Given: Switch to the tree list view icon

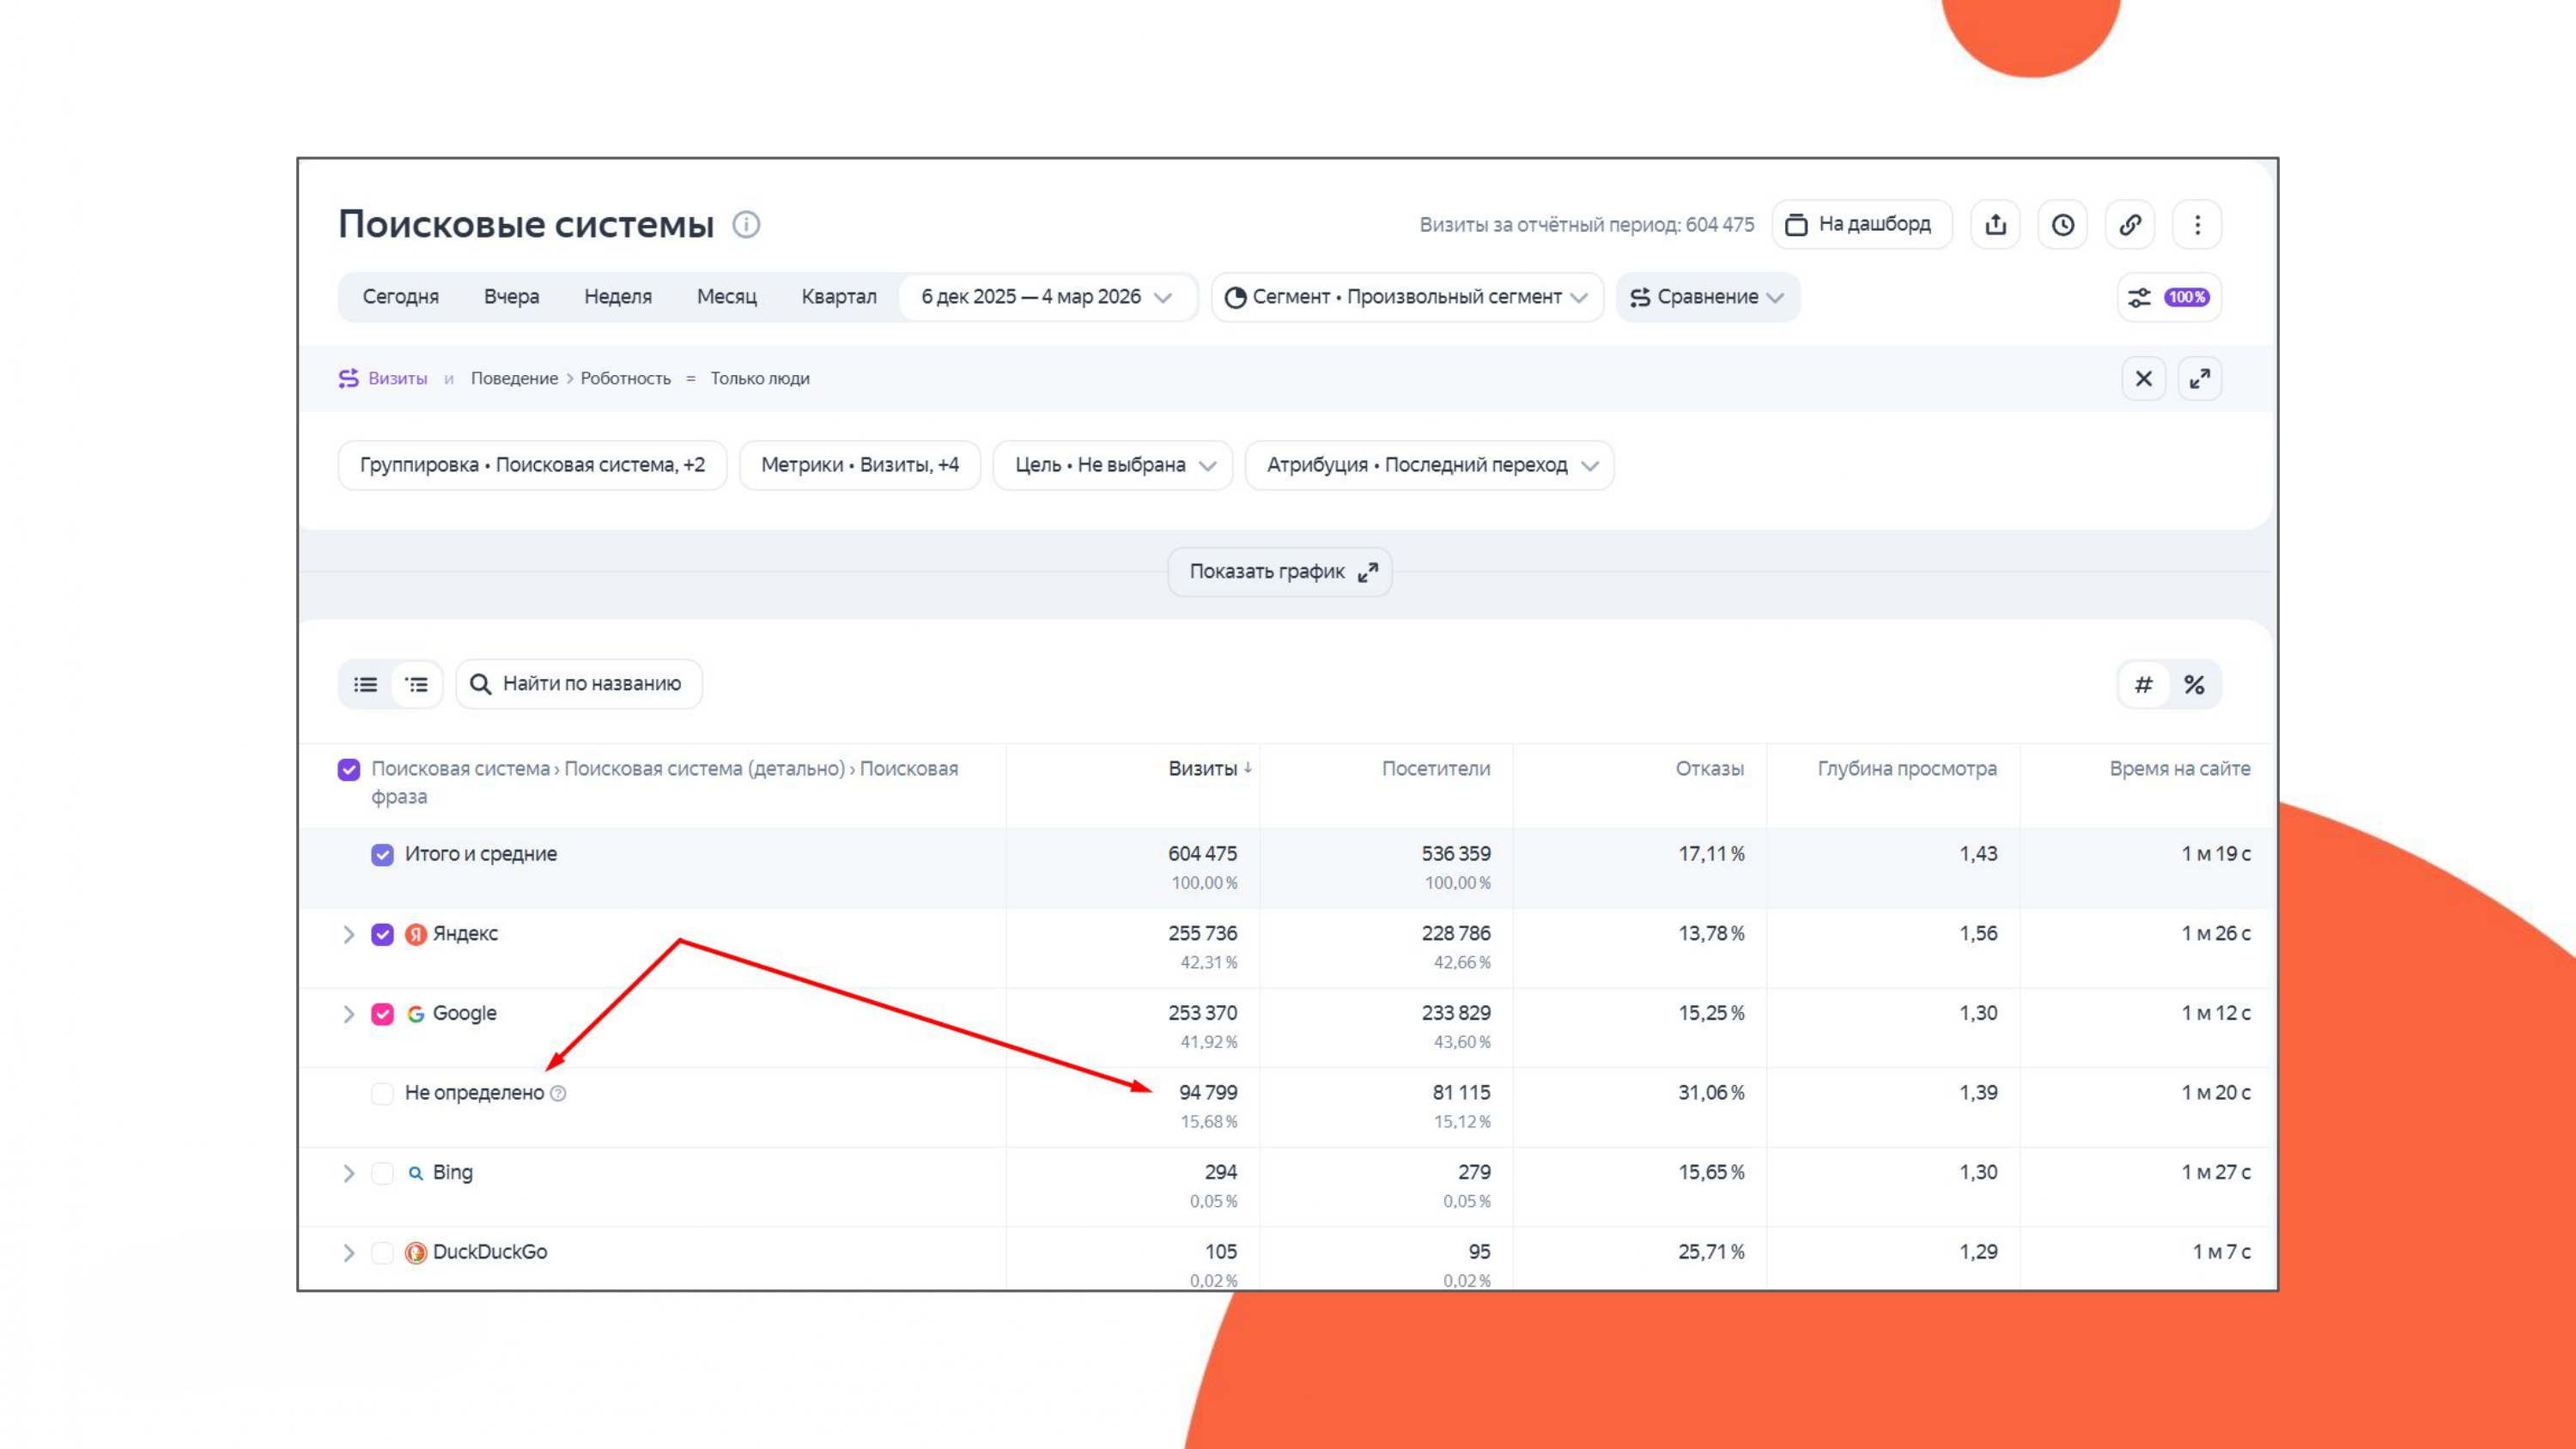Looking at the screenshot, I should [416, 684].
